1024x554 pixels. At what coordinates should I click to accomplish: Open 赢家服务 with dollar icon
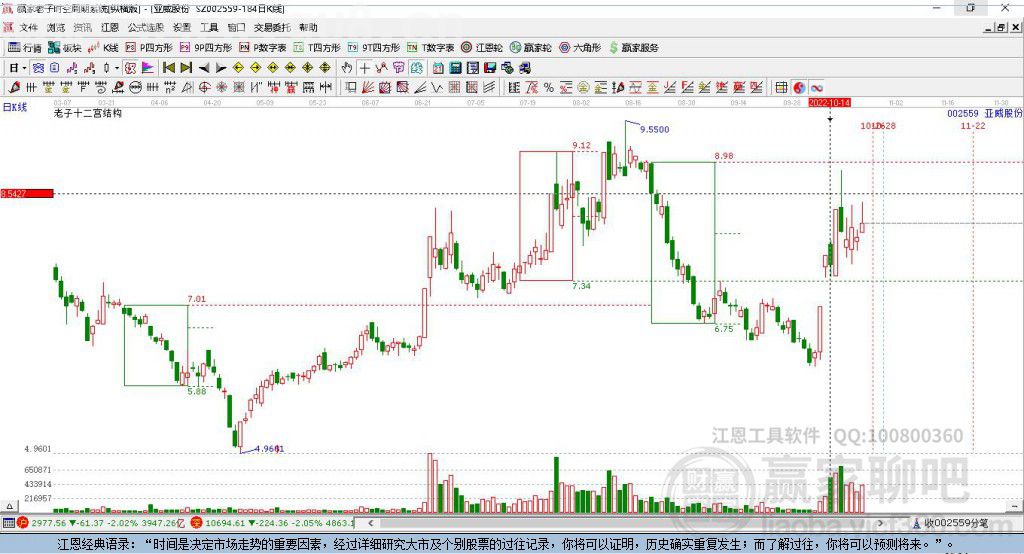[x=633, y=48]
